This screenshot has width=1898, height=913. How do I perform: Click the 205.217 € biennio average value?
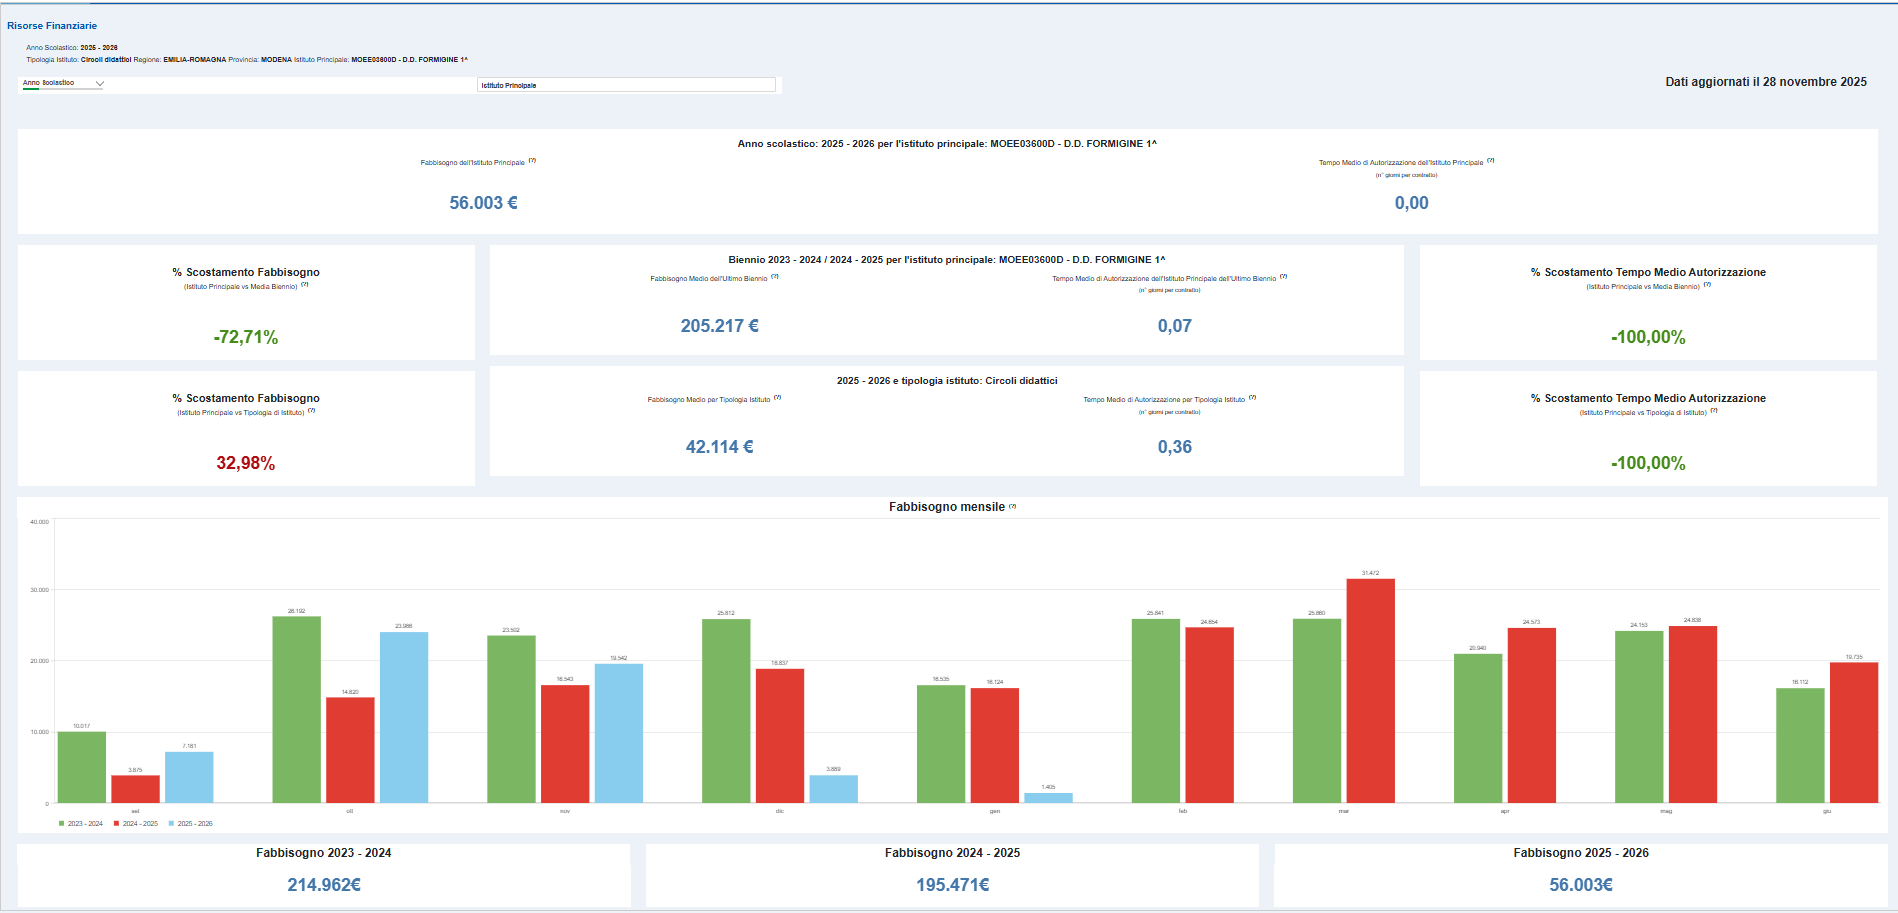pyautogui.click(x=719, y=326)
